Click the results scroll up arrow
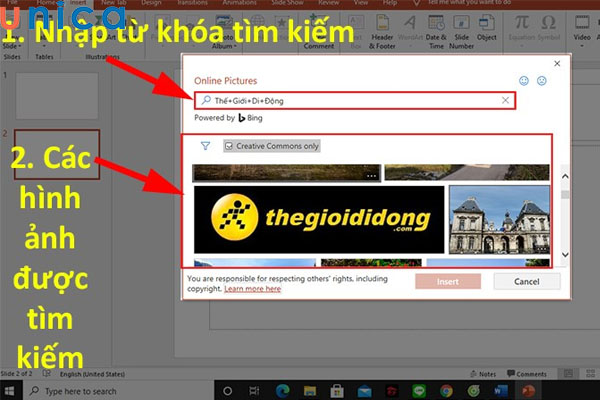Image resolution: width=600 pixels, height=400 pixels. 565,176
